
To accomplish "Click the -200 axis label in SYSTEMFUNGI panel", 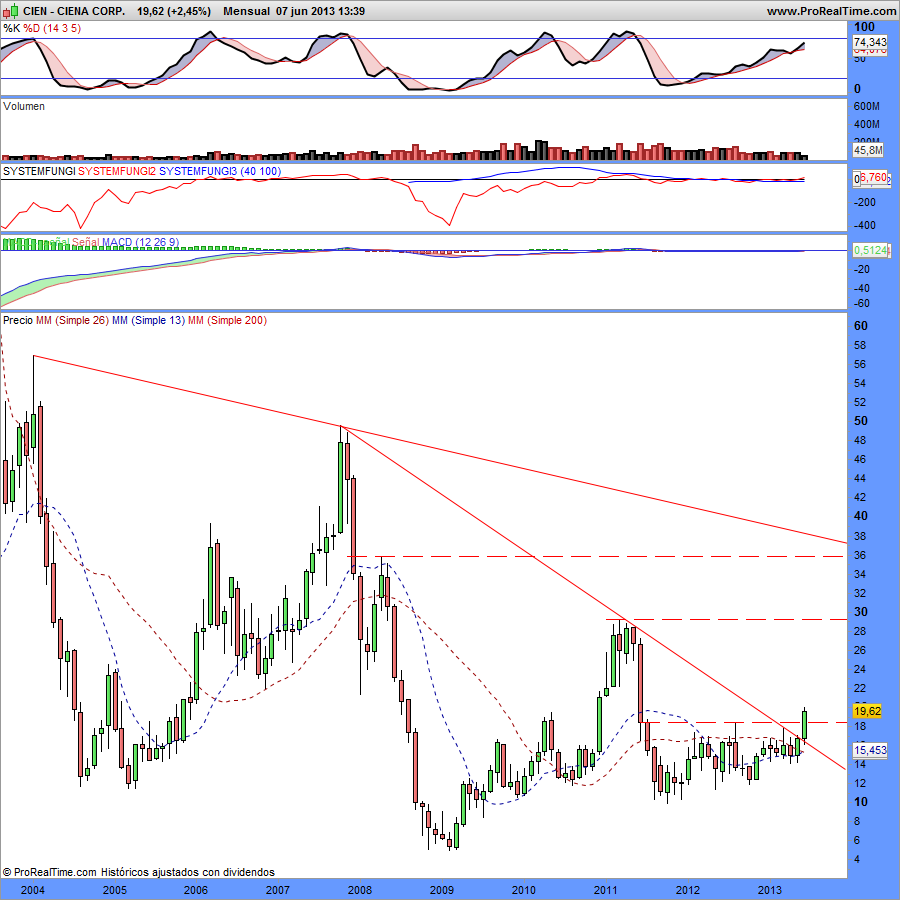I will pos(865,202).
